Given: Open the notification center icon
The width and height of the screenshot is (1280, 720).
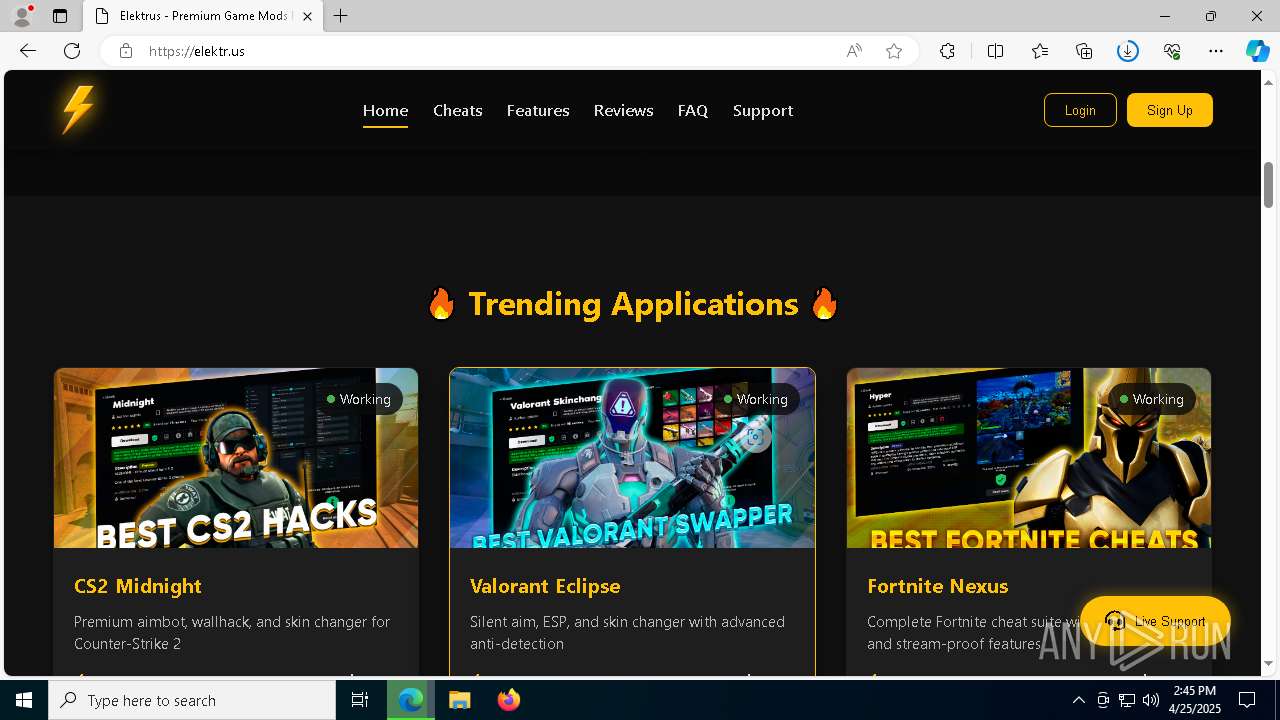Looking at the screenshot, I should tap(1247, 700).
